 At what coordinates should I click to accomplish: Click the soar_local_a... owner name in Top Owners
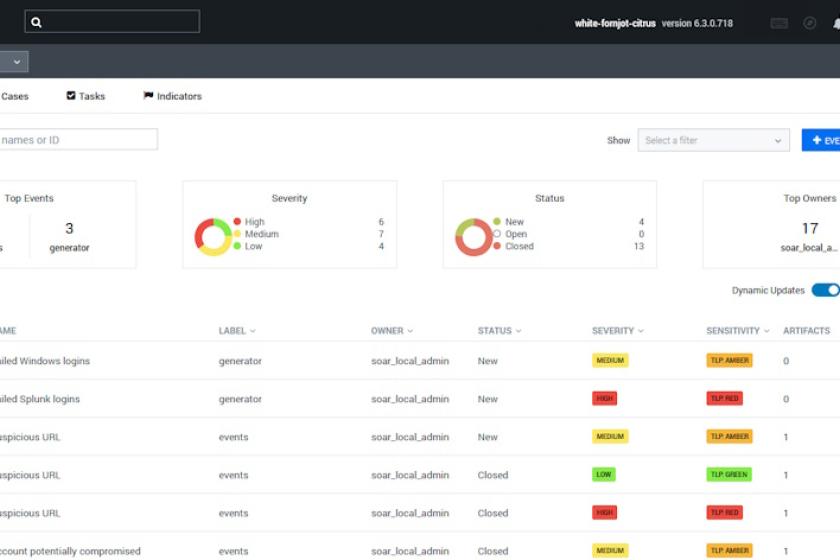pyautogui.click(x=809, y=248)
